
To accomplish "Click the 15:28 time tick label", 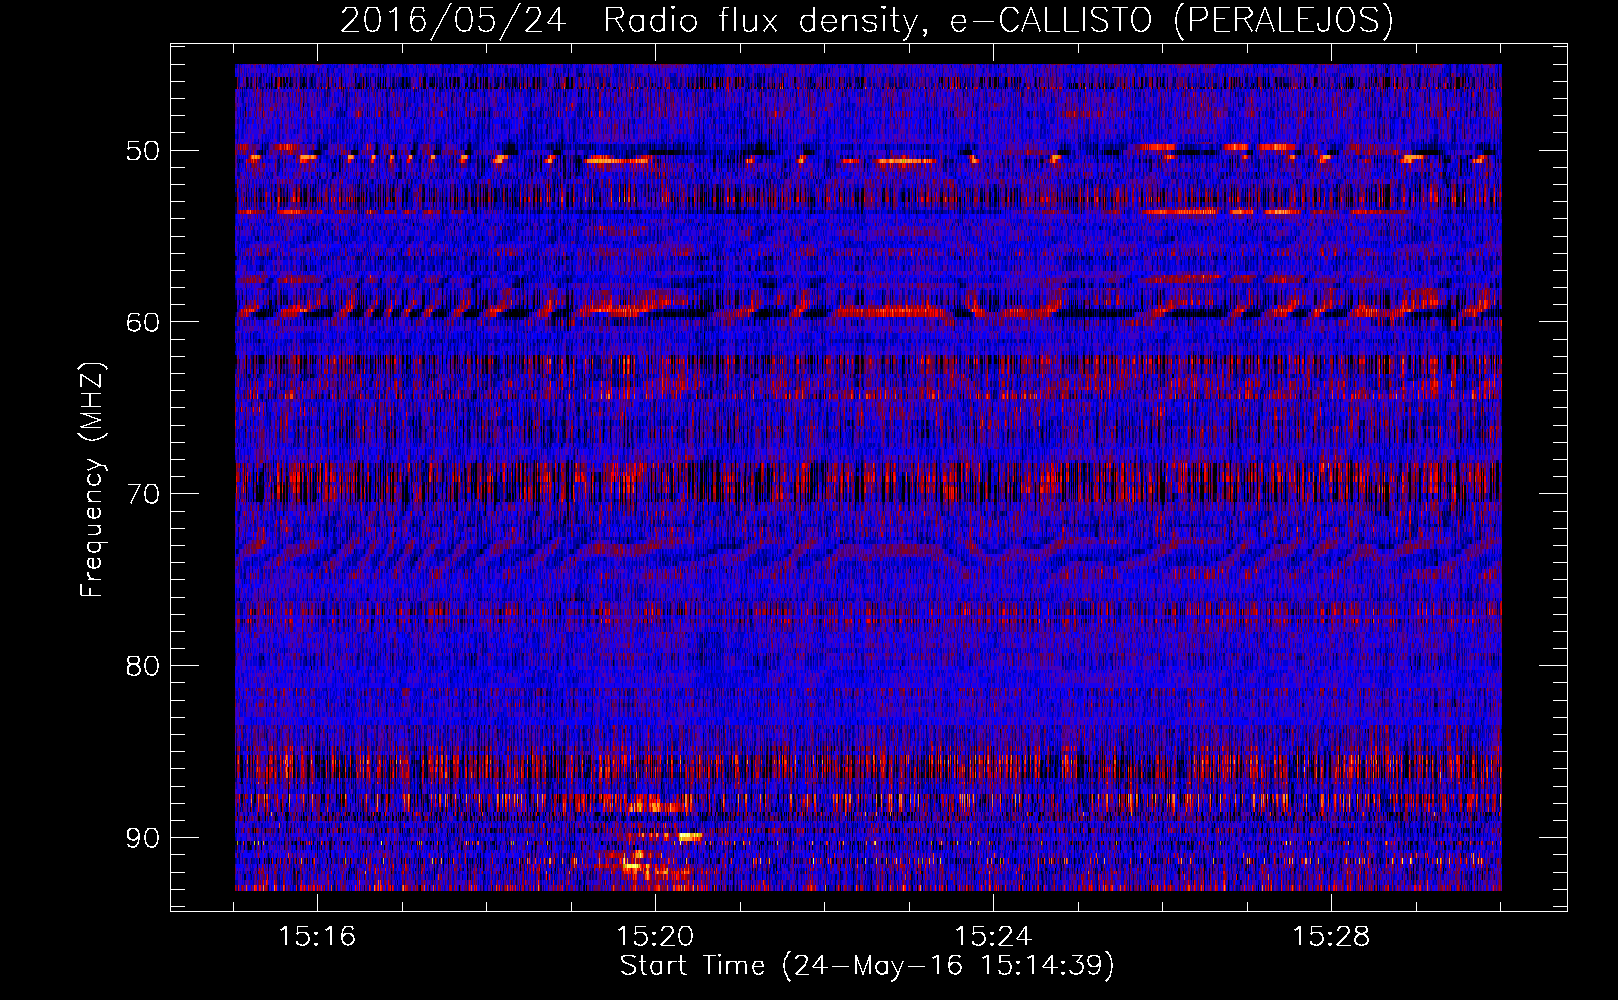I will 1331,937.
